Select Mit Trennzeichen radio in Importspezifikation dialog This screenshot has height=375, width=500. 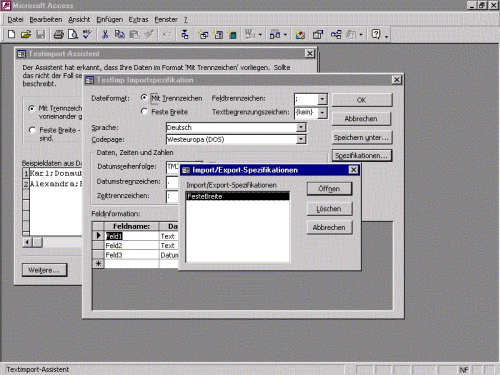click(x=144, y=97)
